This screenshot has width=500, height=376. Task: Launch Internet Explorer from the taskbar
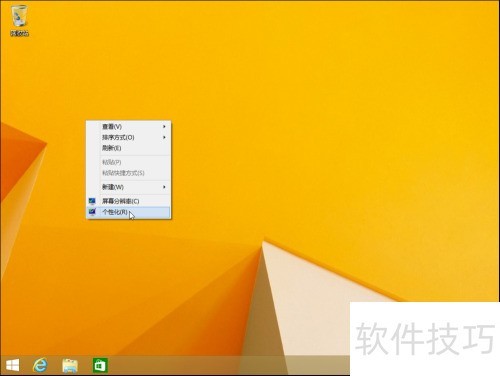tap(40, 365)
